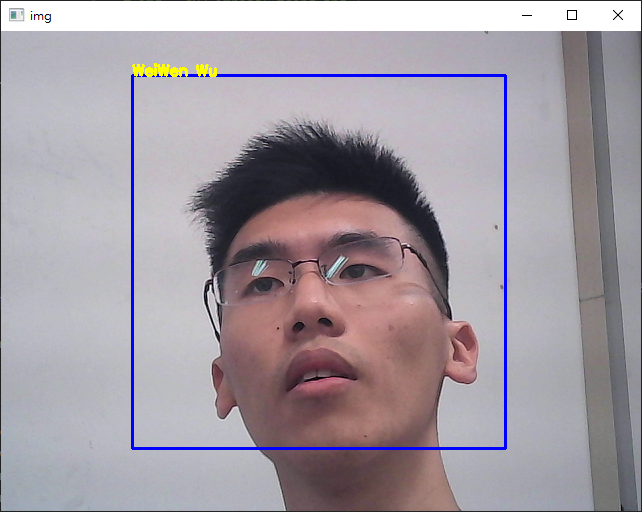The width and height of the screenshot is (642, 512).
Task: Click the glare on the left lens
Action: [260, 268]
